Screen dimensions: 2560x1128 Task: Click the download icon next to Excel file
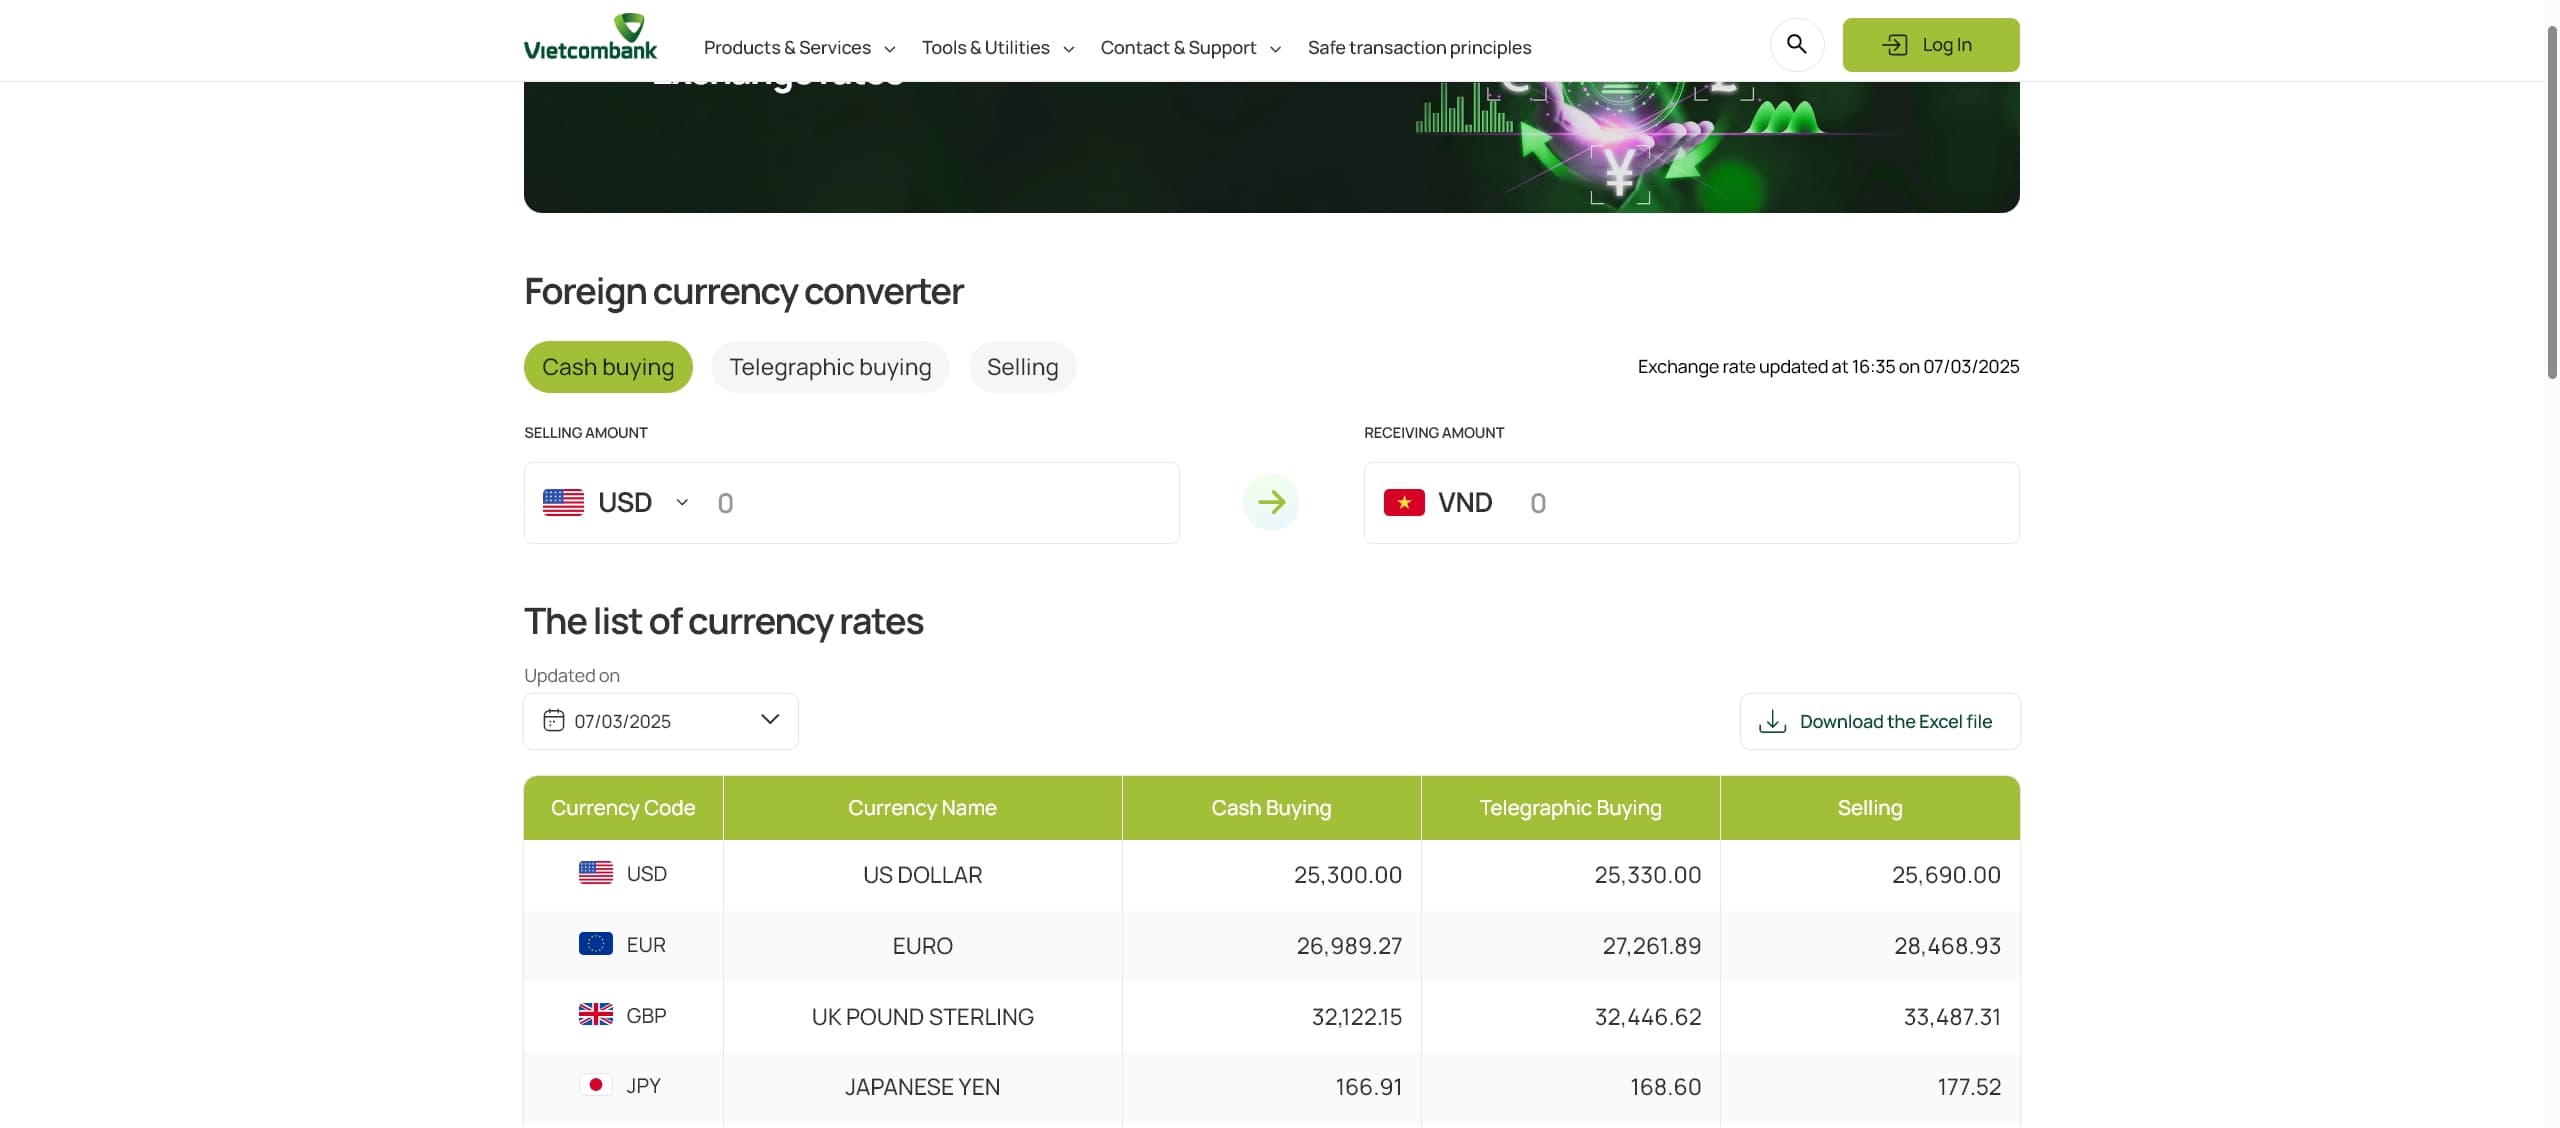(1771, 720)
